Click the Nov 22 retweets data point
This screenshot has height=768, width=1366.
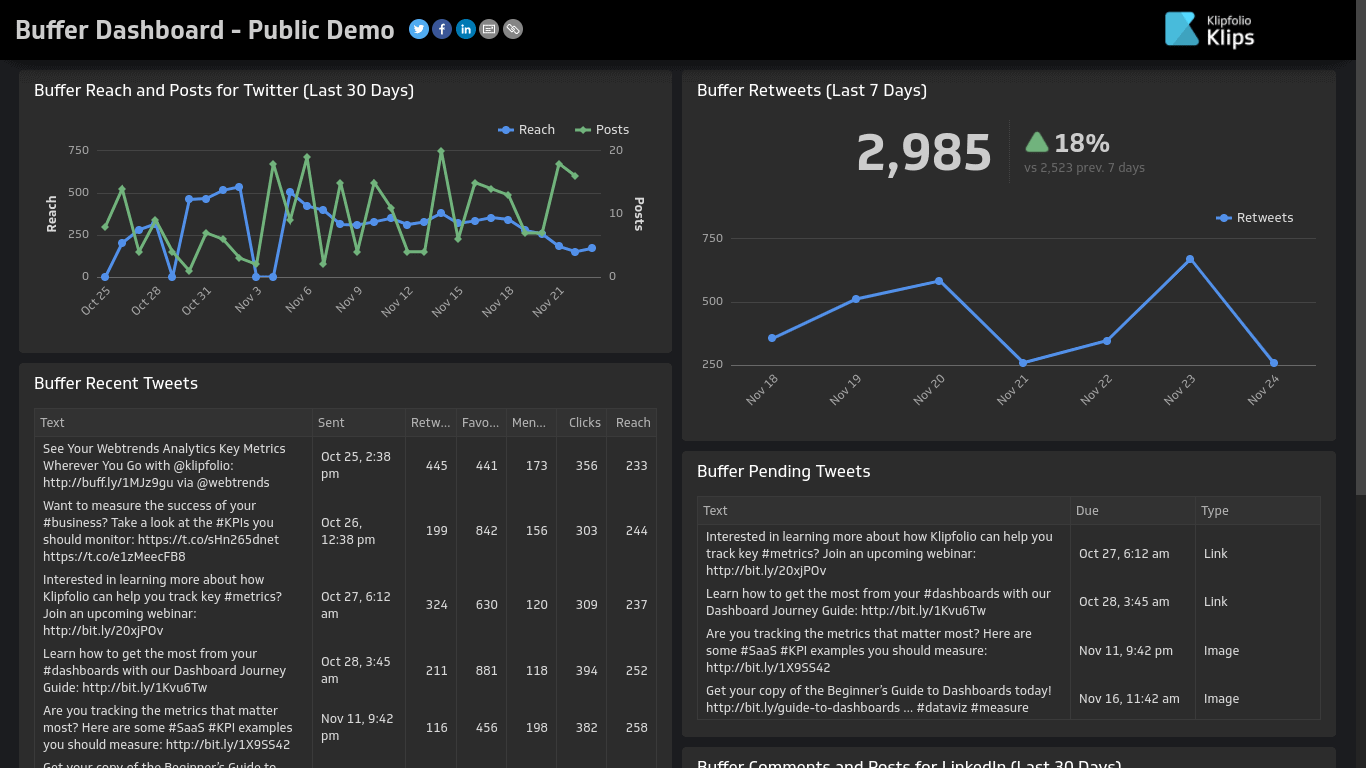[x=1107, y=341]
